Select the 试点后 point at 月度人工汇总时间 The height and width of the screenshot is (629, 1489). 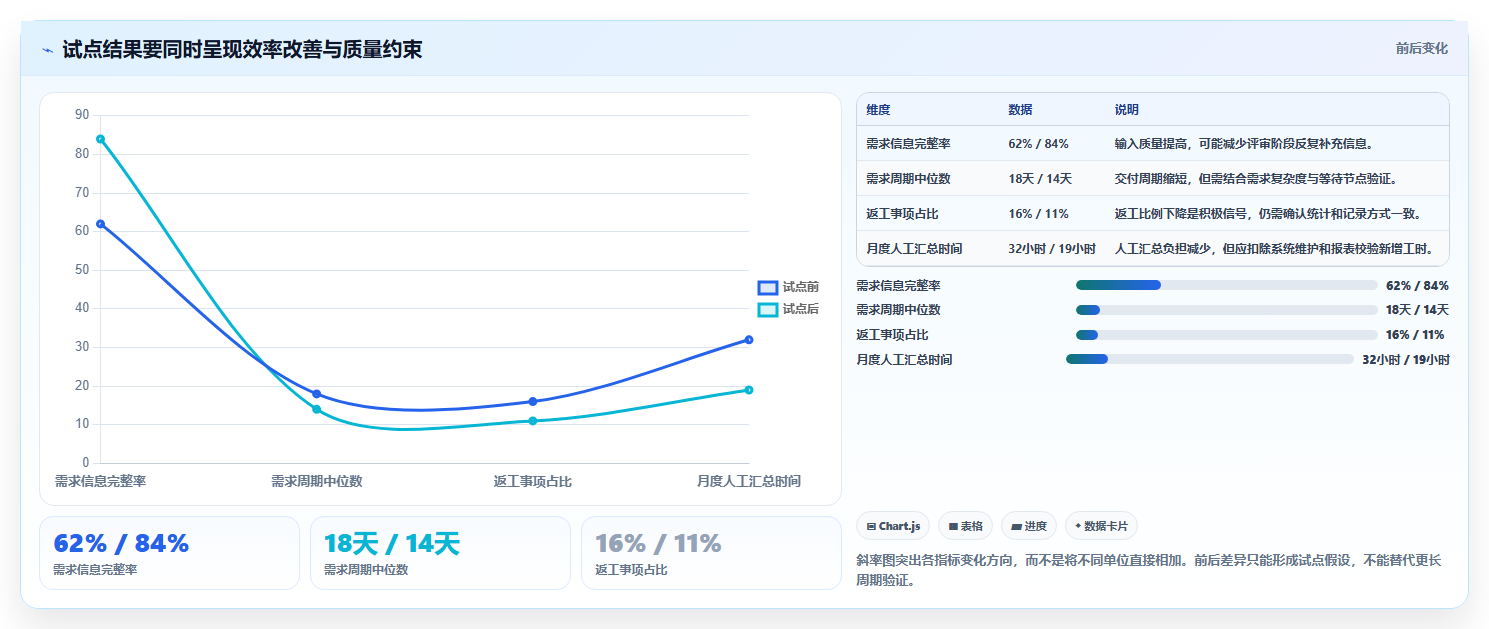point(748,390)
